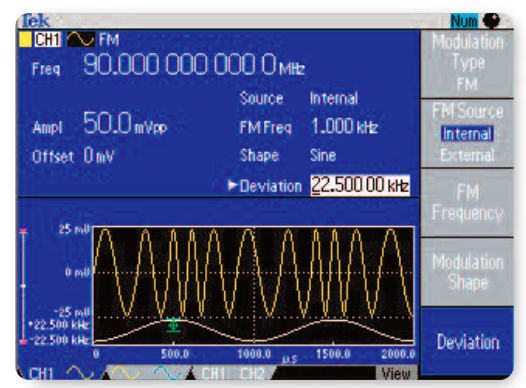Click the 2000.0 time axis label
The image size is (526, 388).
click(398, 354)
